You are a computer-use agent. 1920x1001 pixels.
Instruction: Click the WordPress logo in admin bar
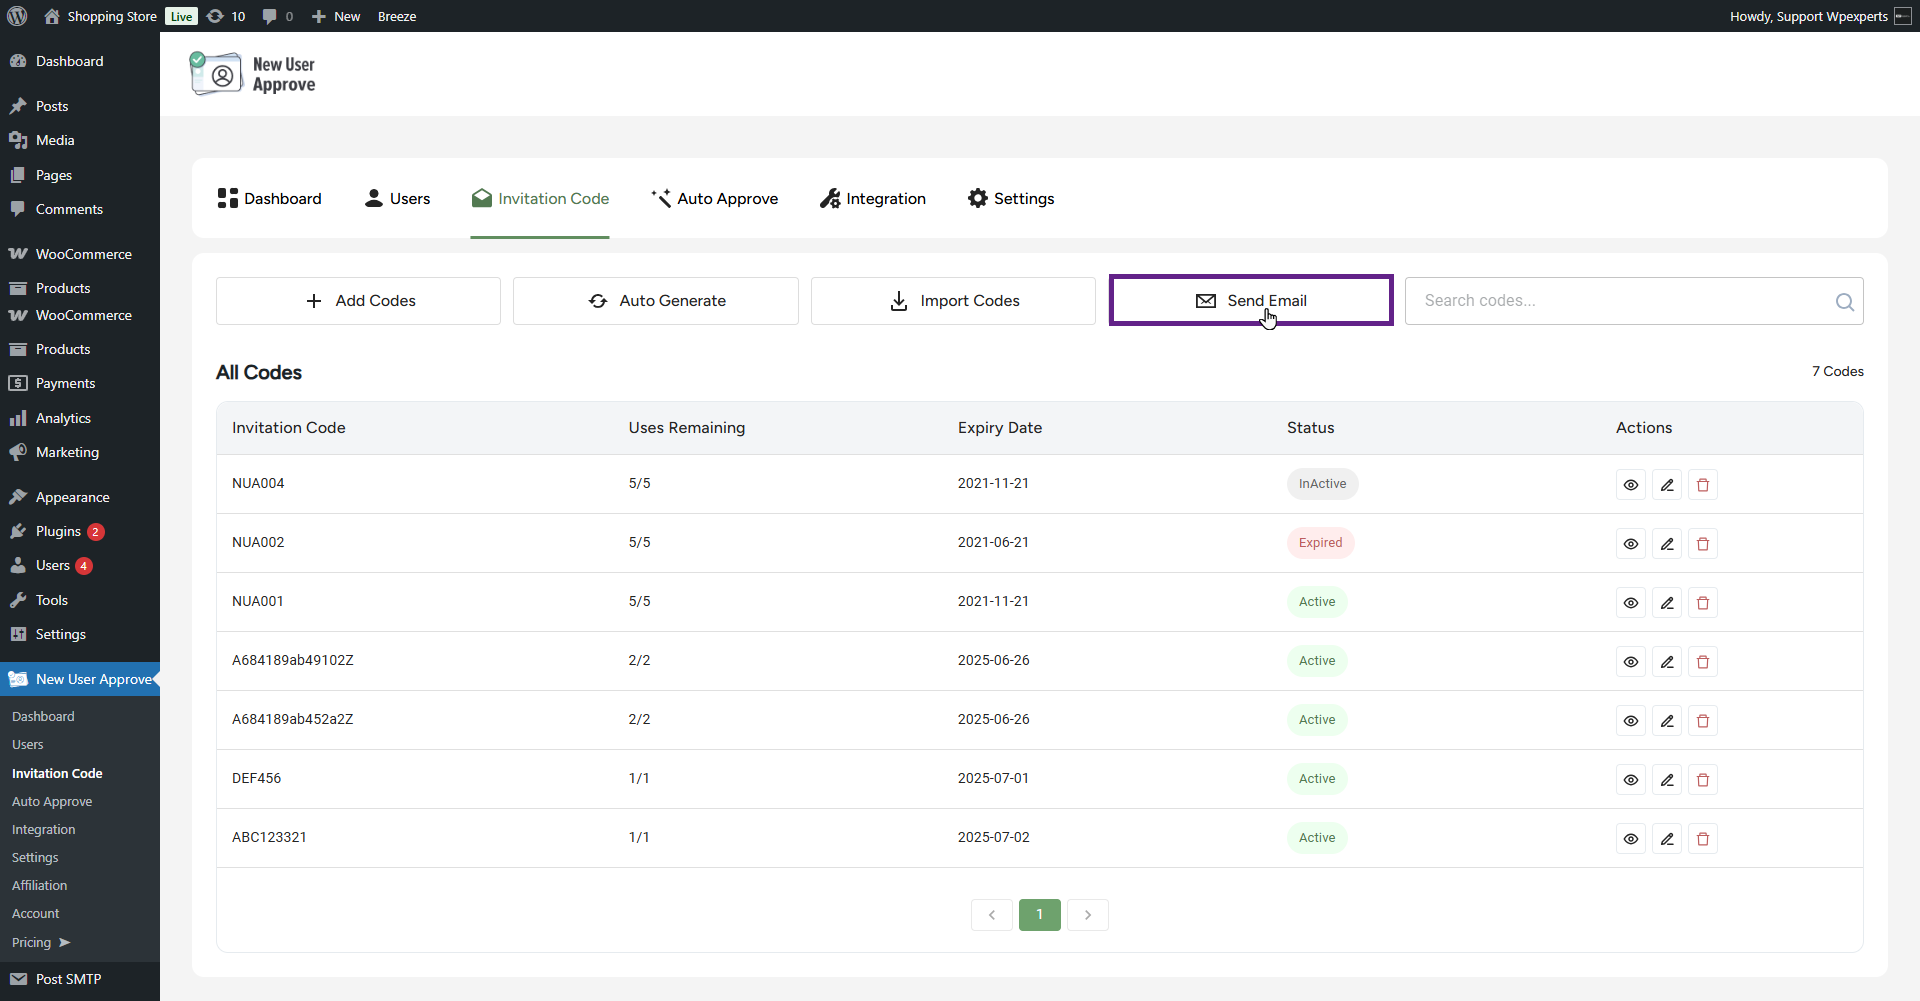click(17, 16)
